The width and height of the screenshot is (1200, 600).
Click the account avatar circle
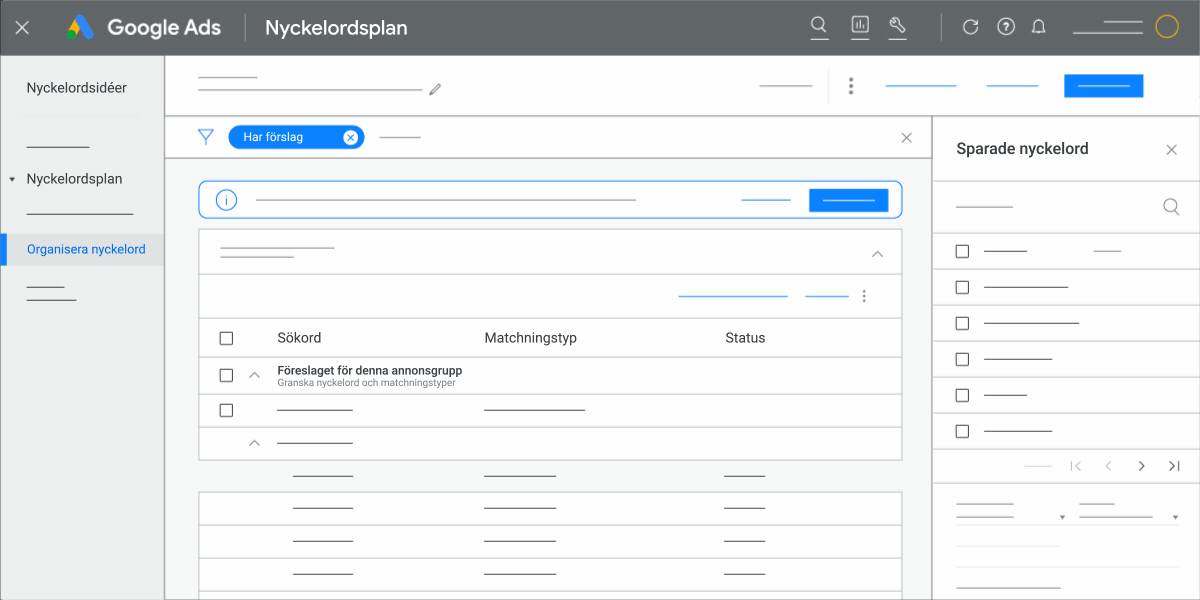1167,27
